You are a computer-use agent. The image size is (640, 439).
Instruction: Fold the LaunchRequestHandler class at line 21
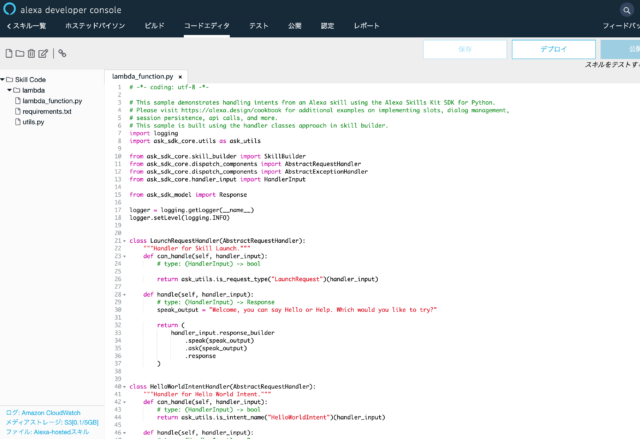[124, 241]
